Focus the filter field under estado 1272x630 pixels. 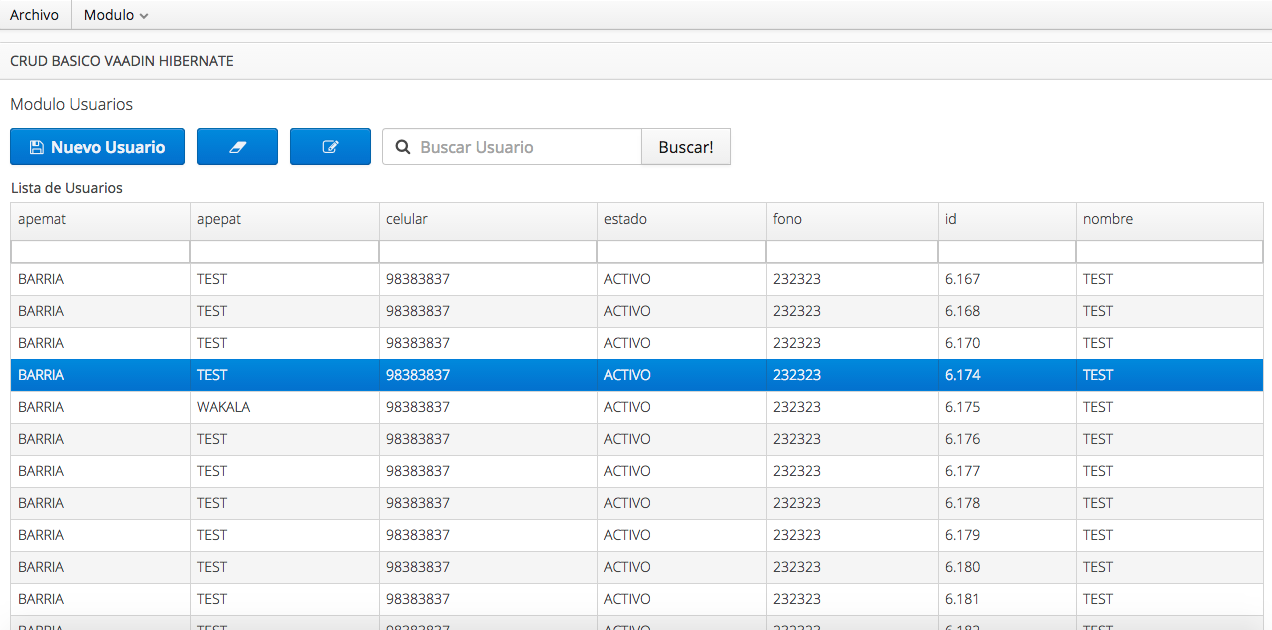(x=681, y=251)
